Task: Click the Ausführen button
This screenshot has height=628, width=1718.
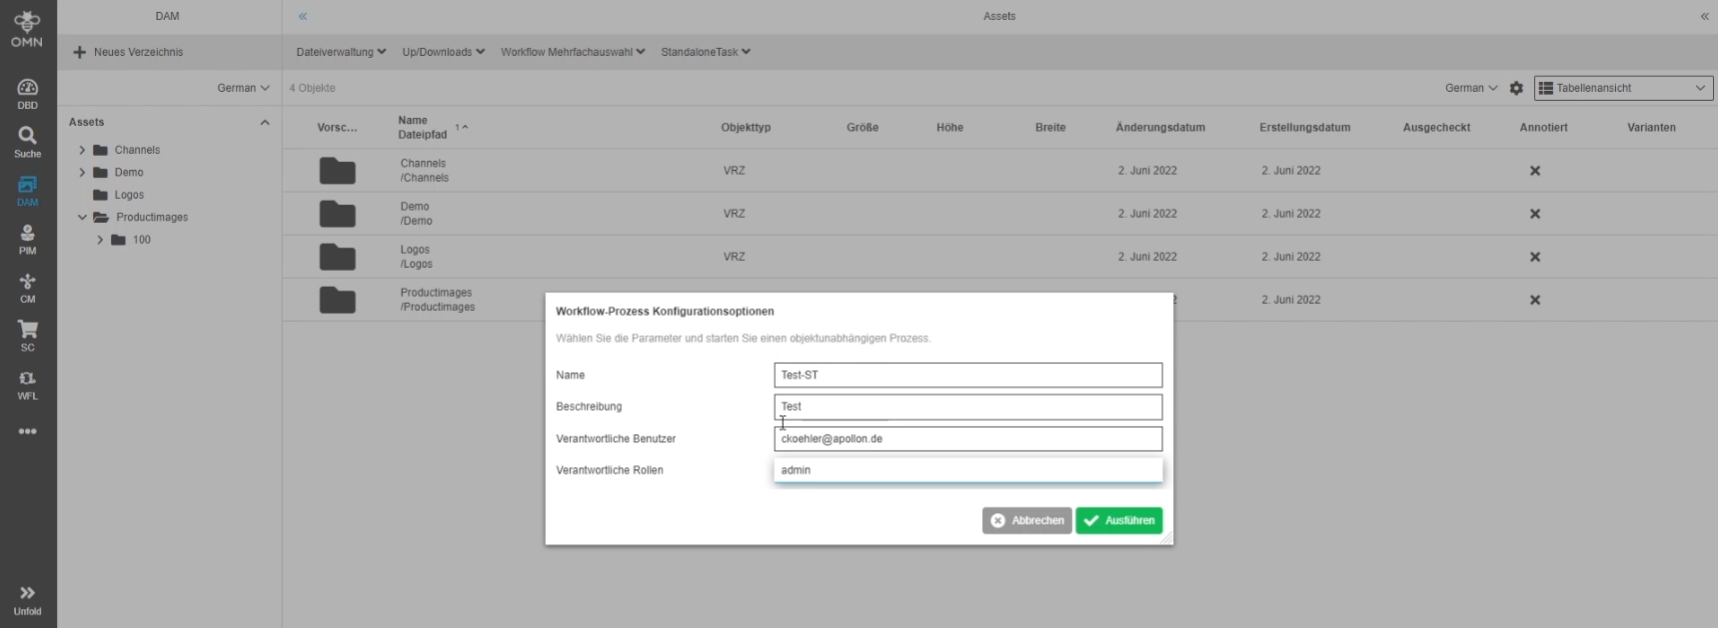Action: click(x=1119, y=520)
